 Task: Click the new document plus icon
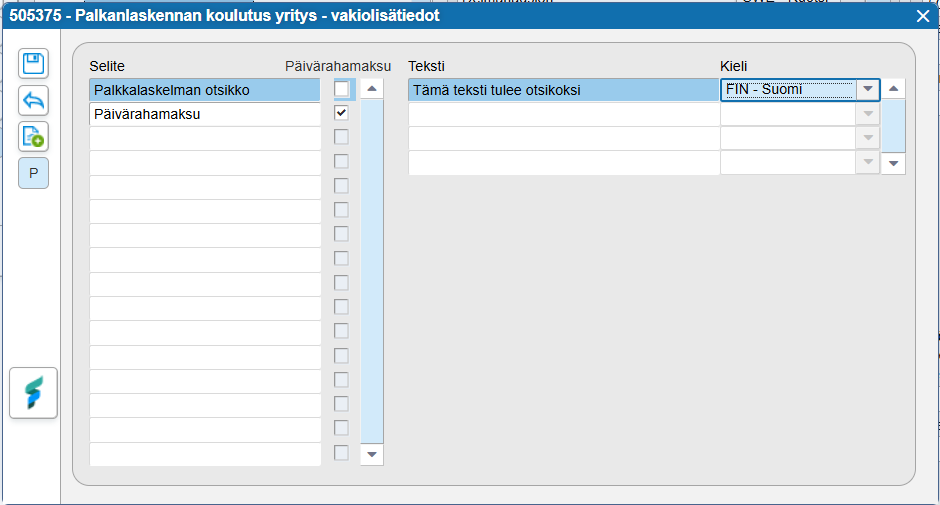pos(34,137)
